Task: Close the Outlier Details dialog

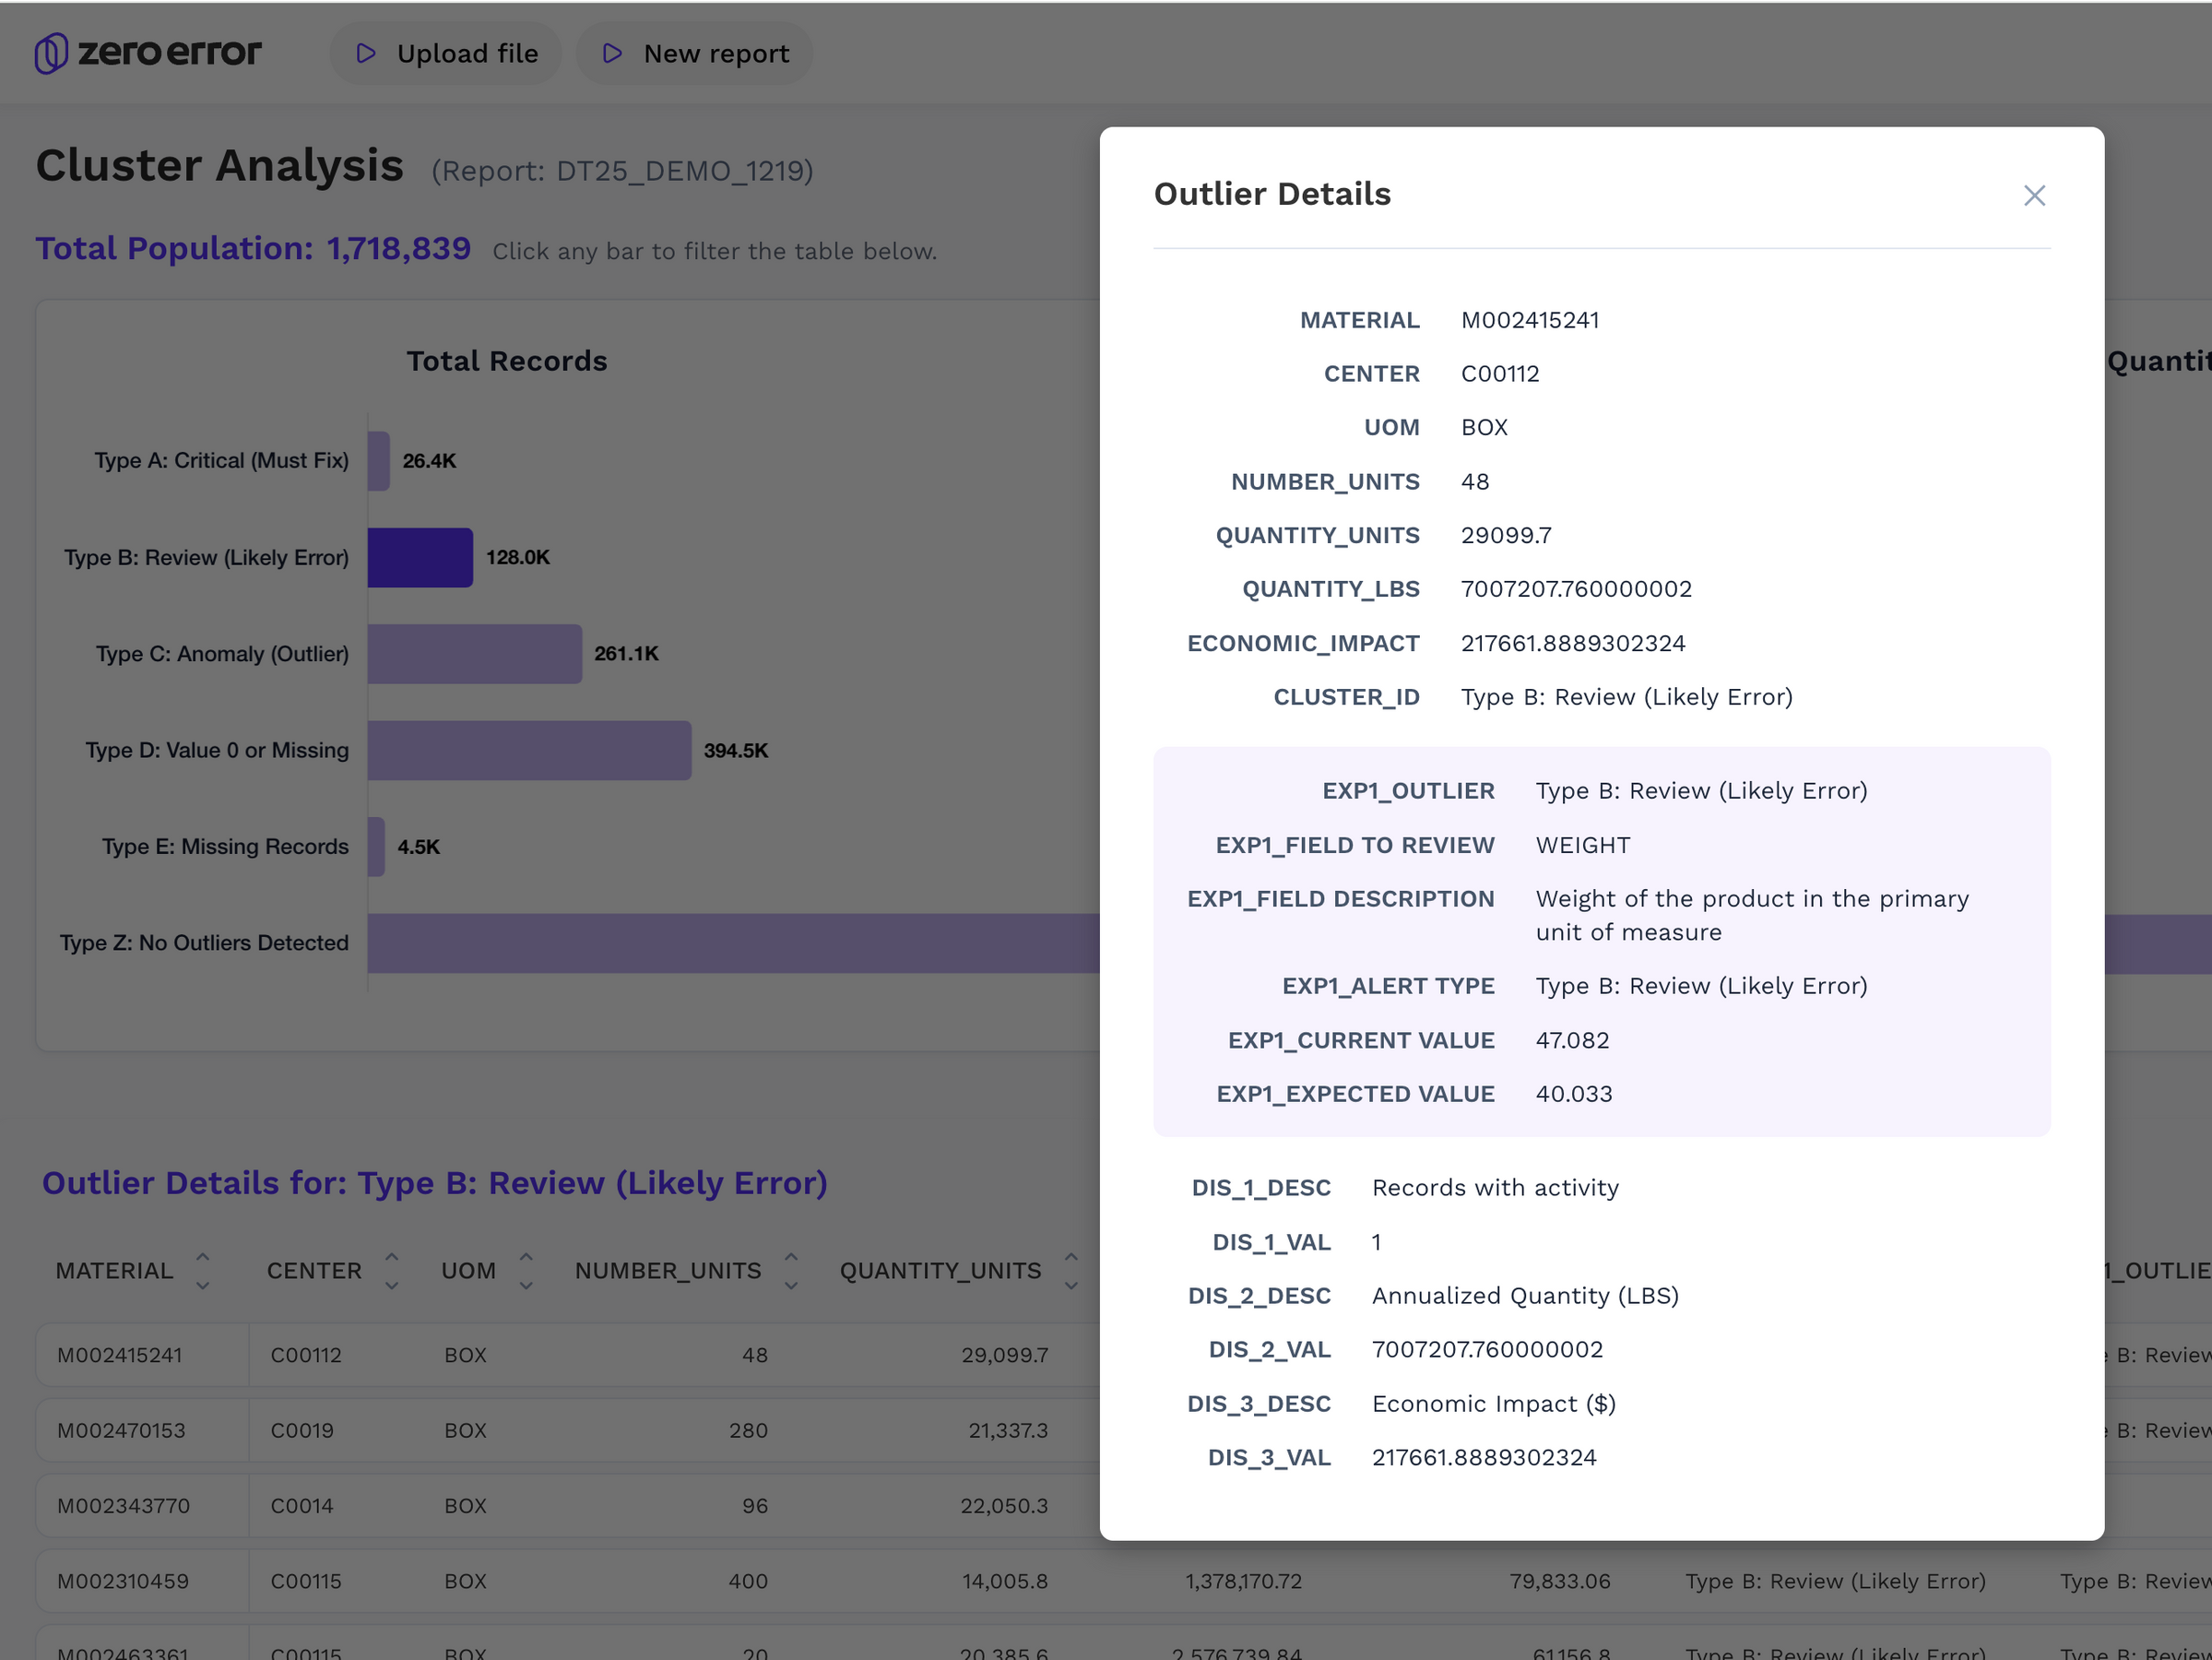Action: (x=2034, y=195)
